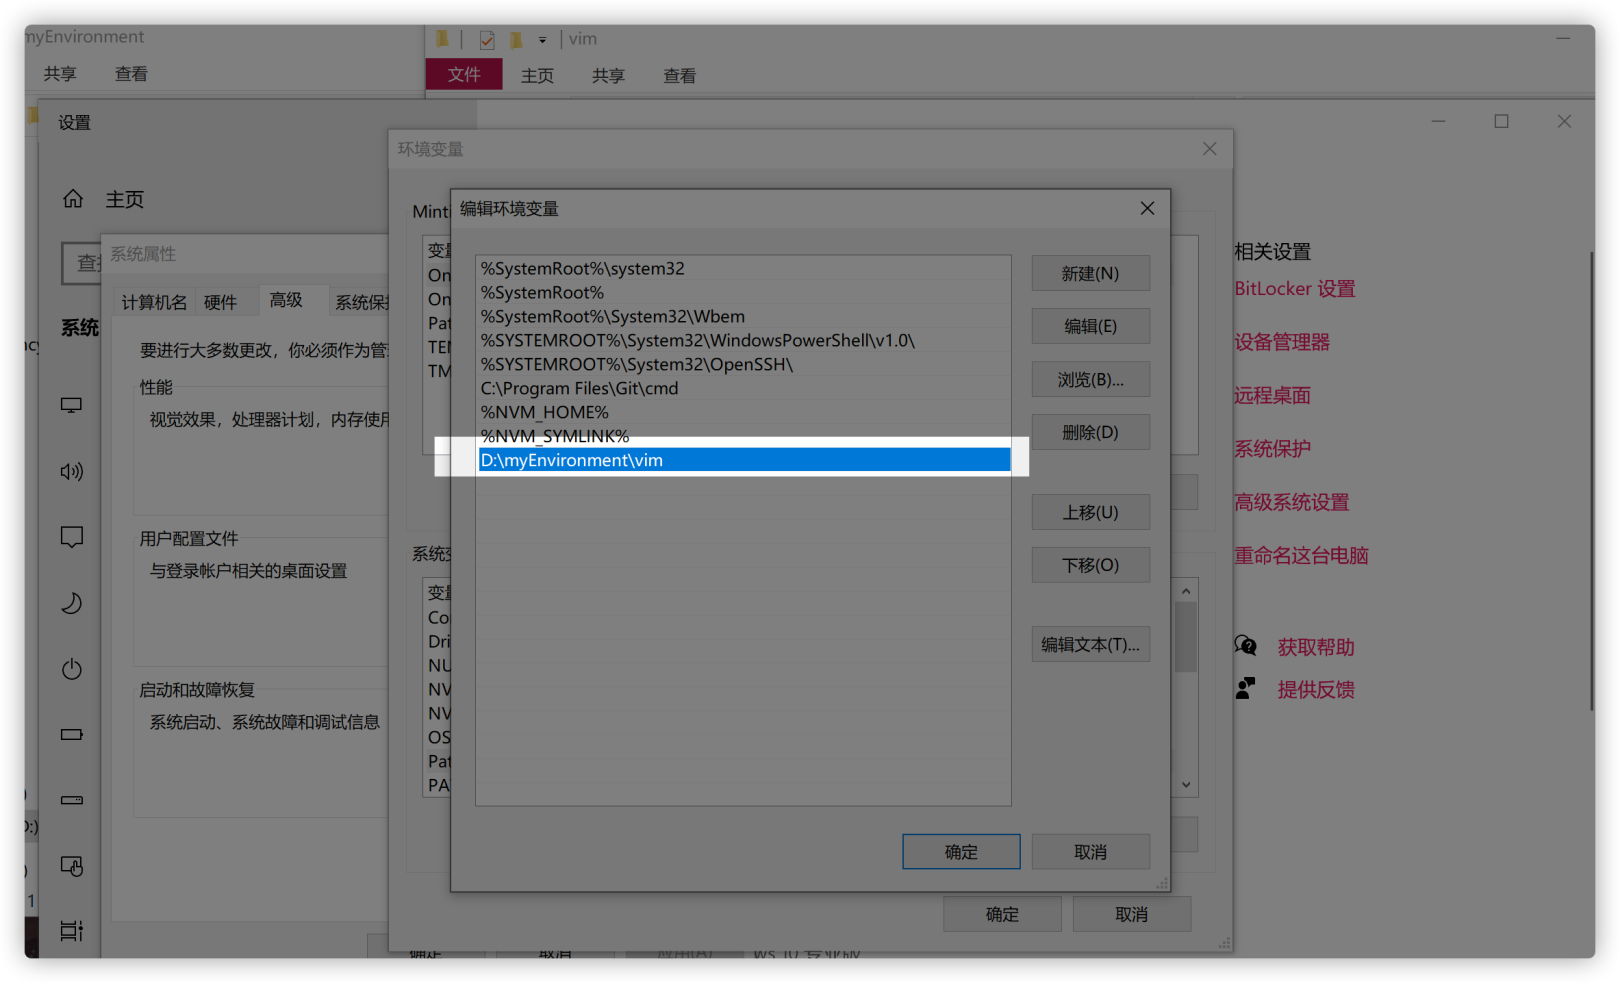
Task: Click the 新建(N) button
Action: point(1090,273)
